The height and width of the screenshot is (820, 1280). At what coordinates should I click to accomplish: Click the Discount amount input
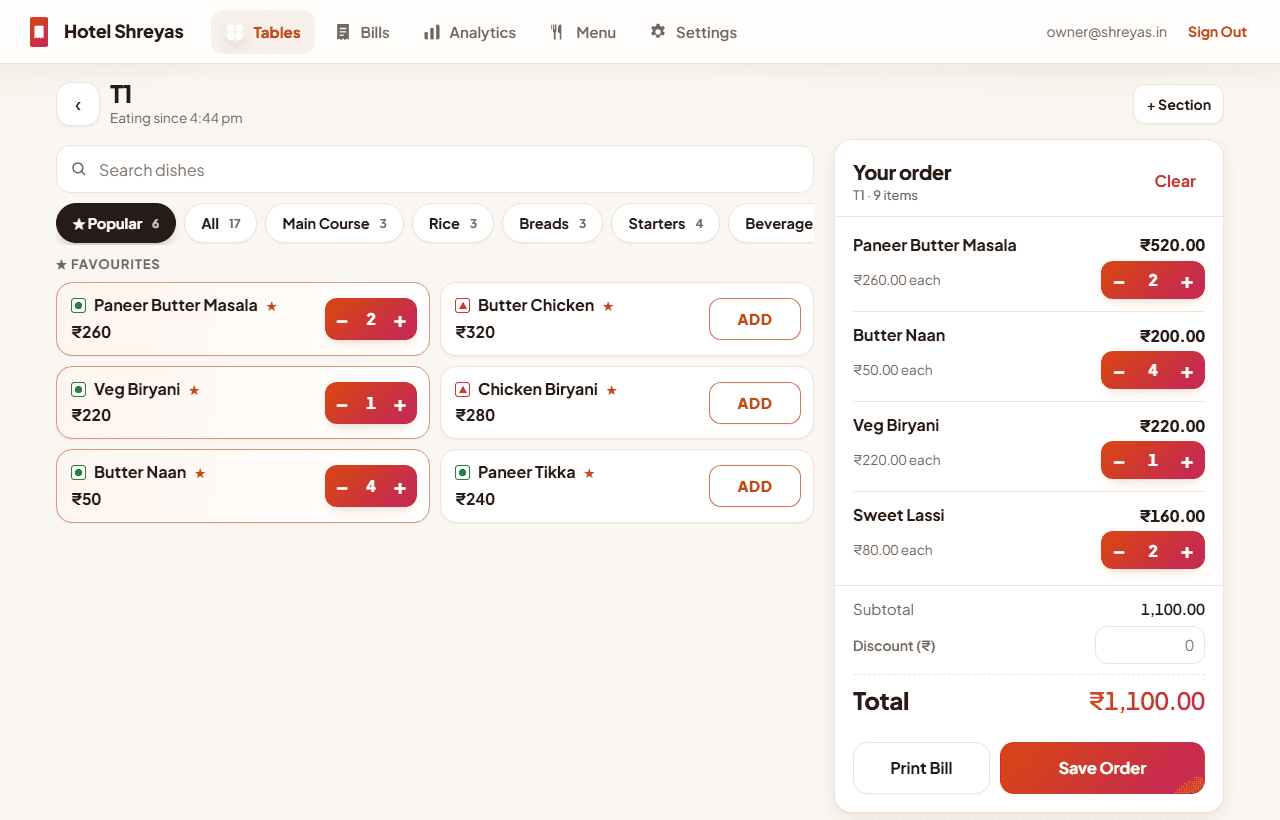click(1150, 645)
